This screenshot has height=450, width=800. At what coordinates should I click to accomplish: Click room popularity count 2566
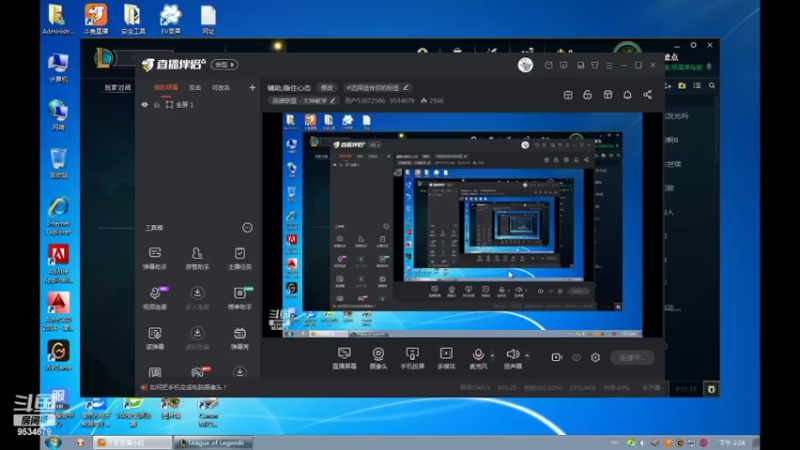click(432, 101)
